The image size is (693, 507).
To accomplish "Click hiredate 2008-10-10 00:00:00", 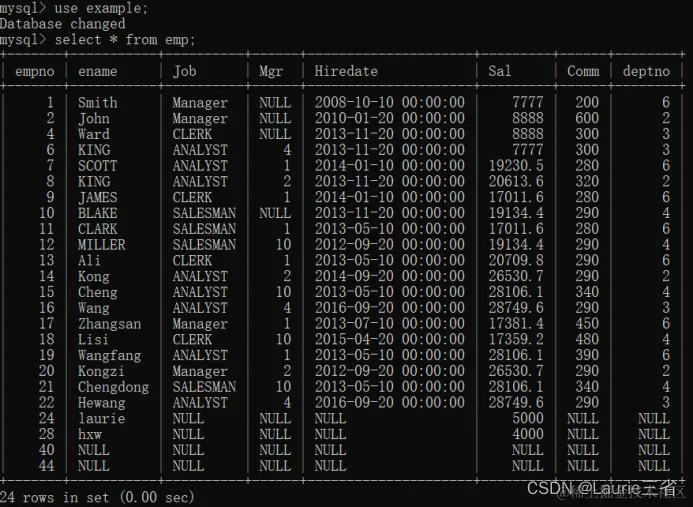I will 389,103.
